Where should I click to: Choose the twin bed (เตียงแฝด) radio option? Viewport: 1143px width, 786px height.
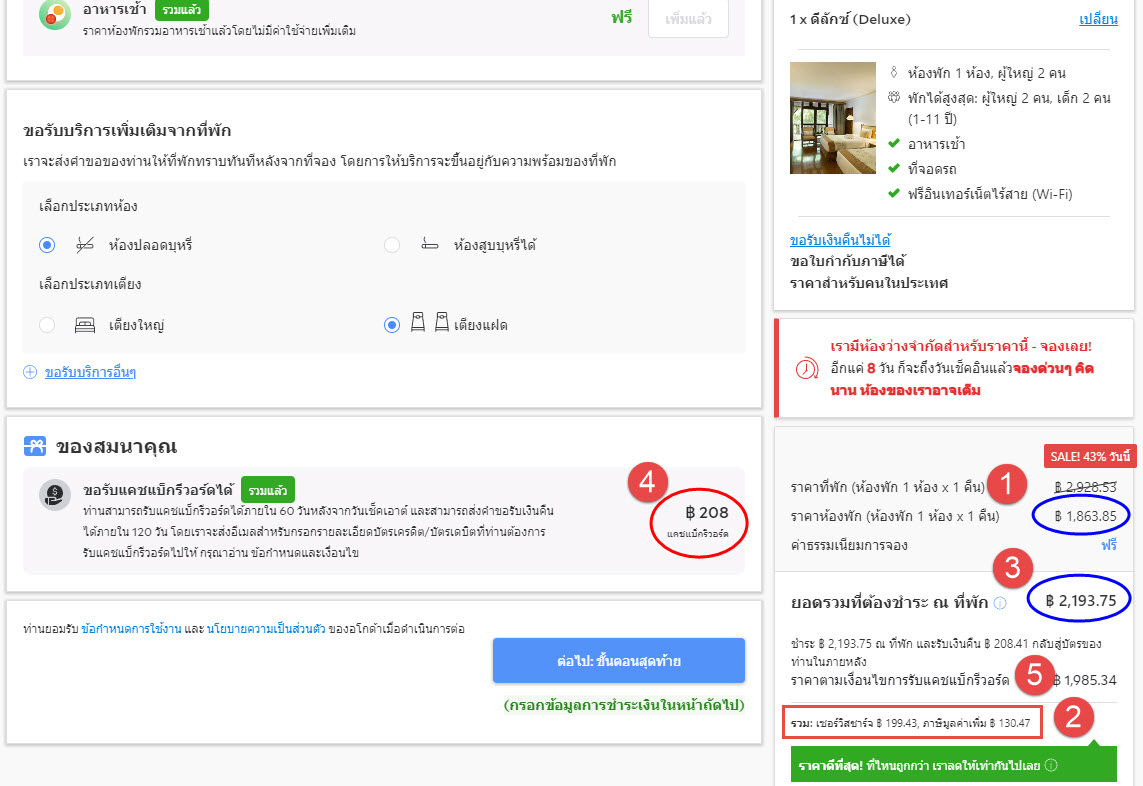[x=392, y=325]
